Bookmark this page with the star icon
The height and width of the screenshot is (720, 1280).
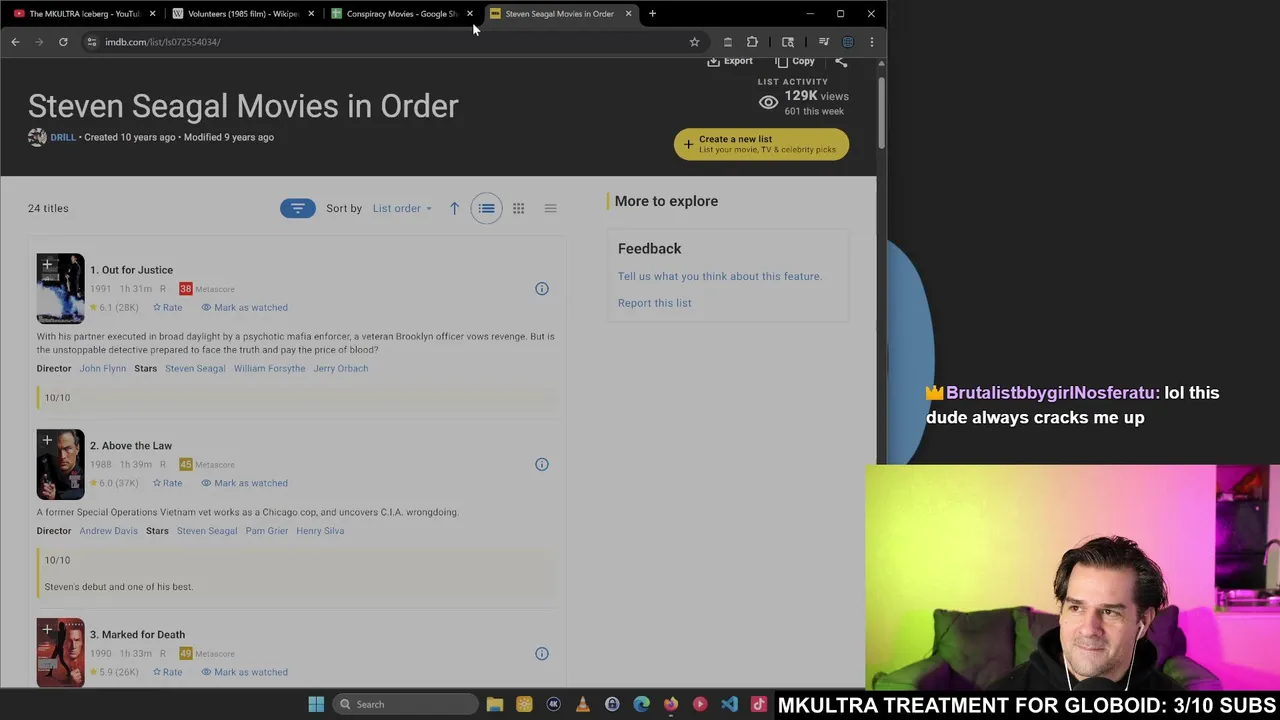[x=694, y=42]
